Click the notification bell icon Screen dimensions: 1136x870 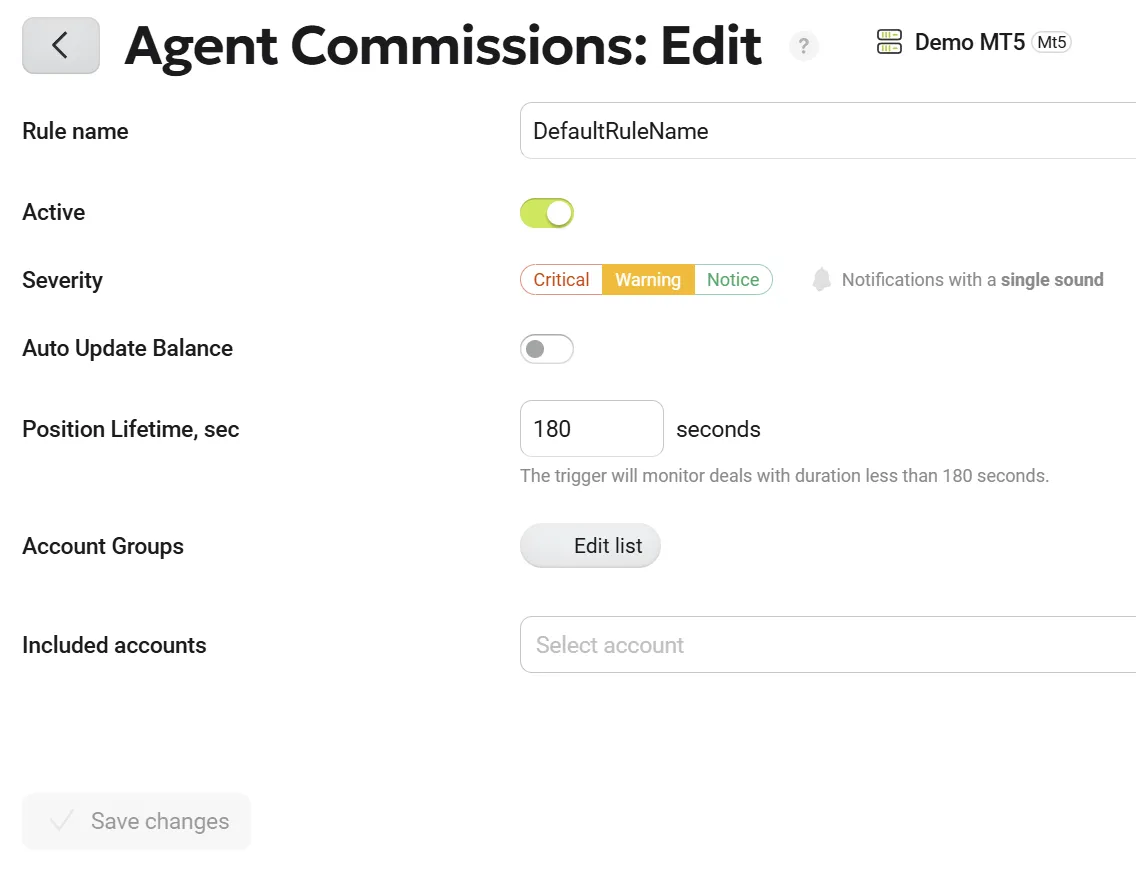(x=821, y=280)
